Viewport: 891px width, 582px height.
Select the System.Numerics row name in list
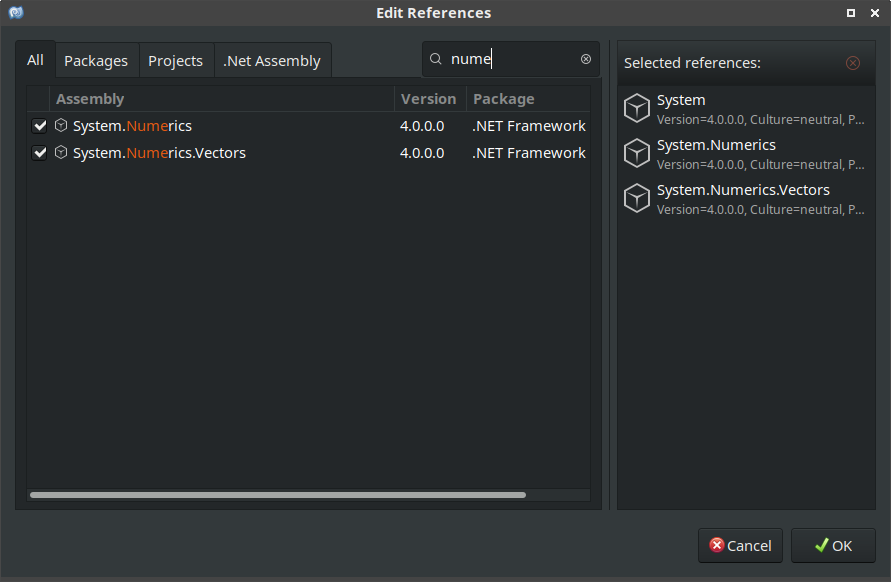pos(132,126)
